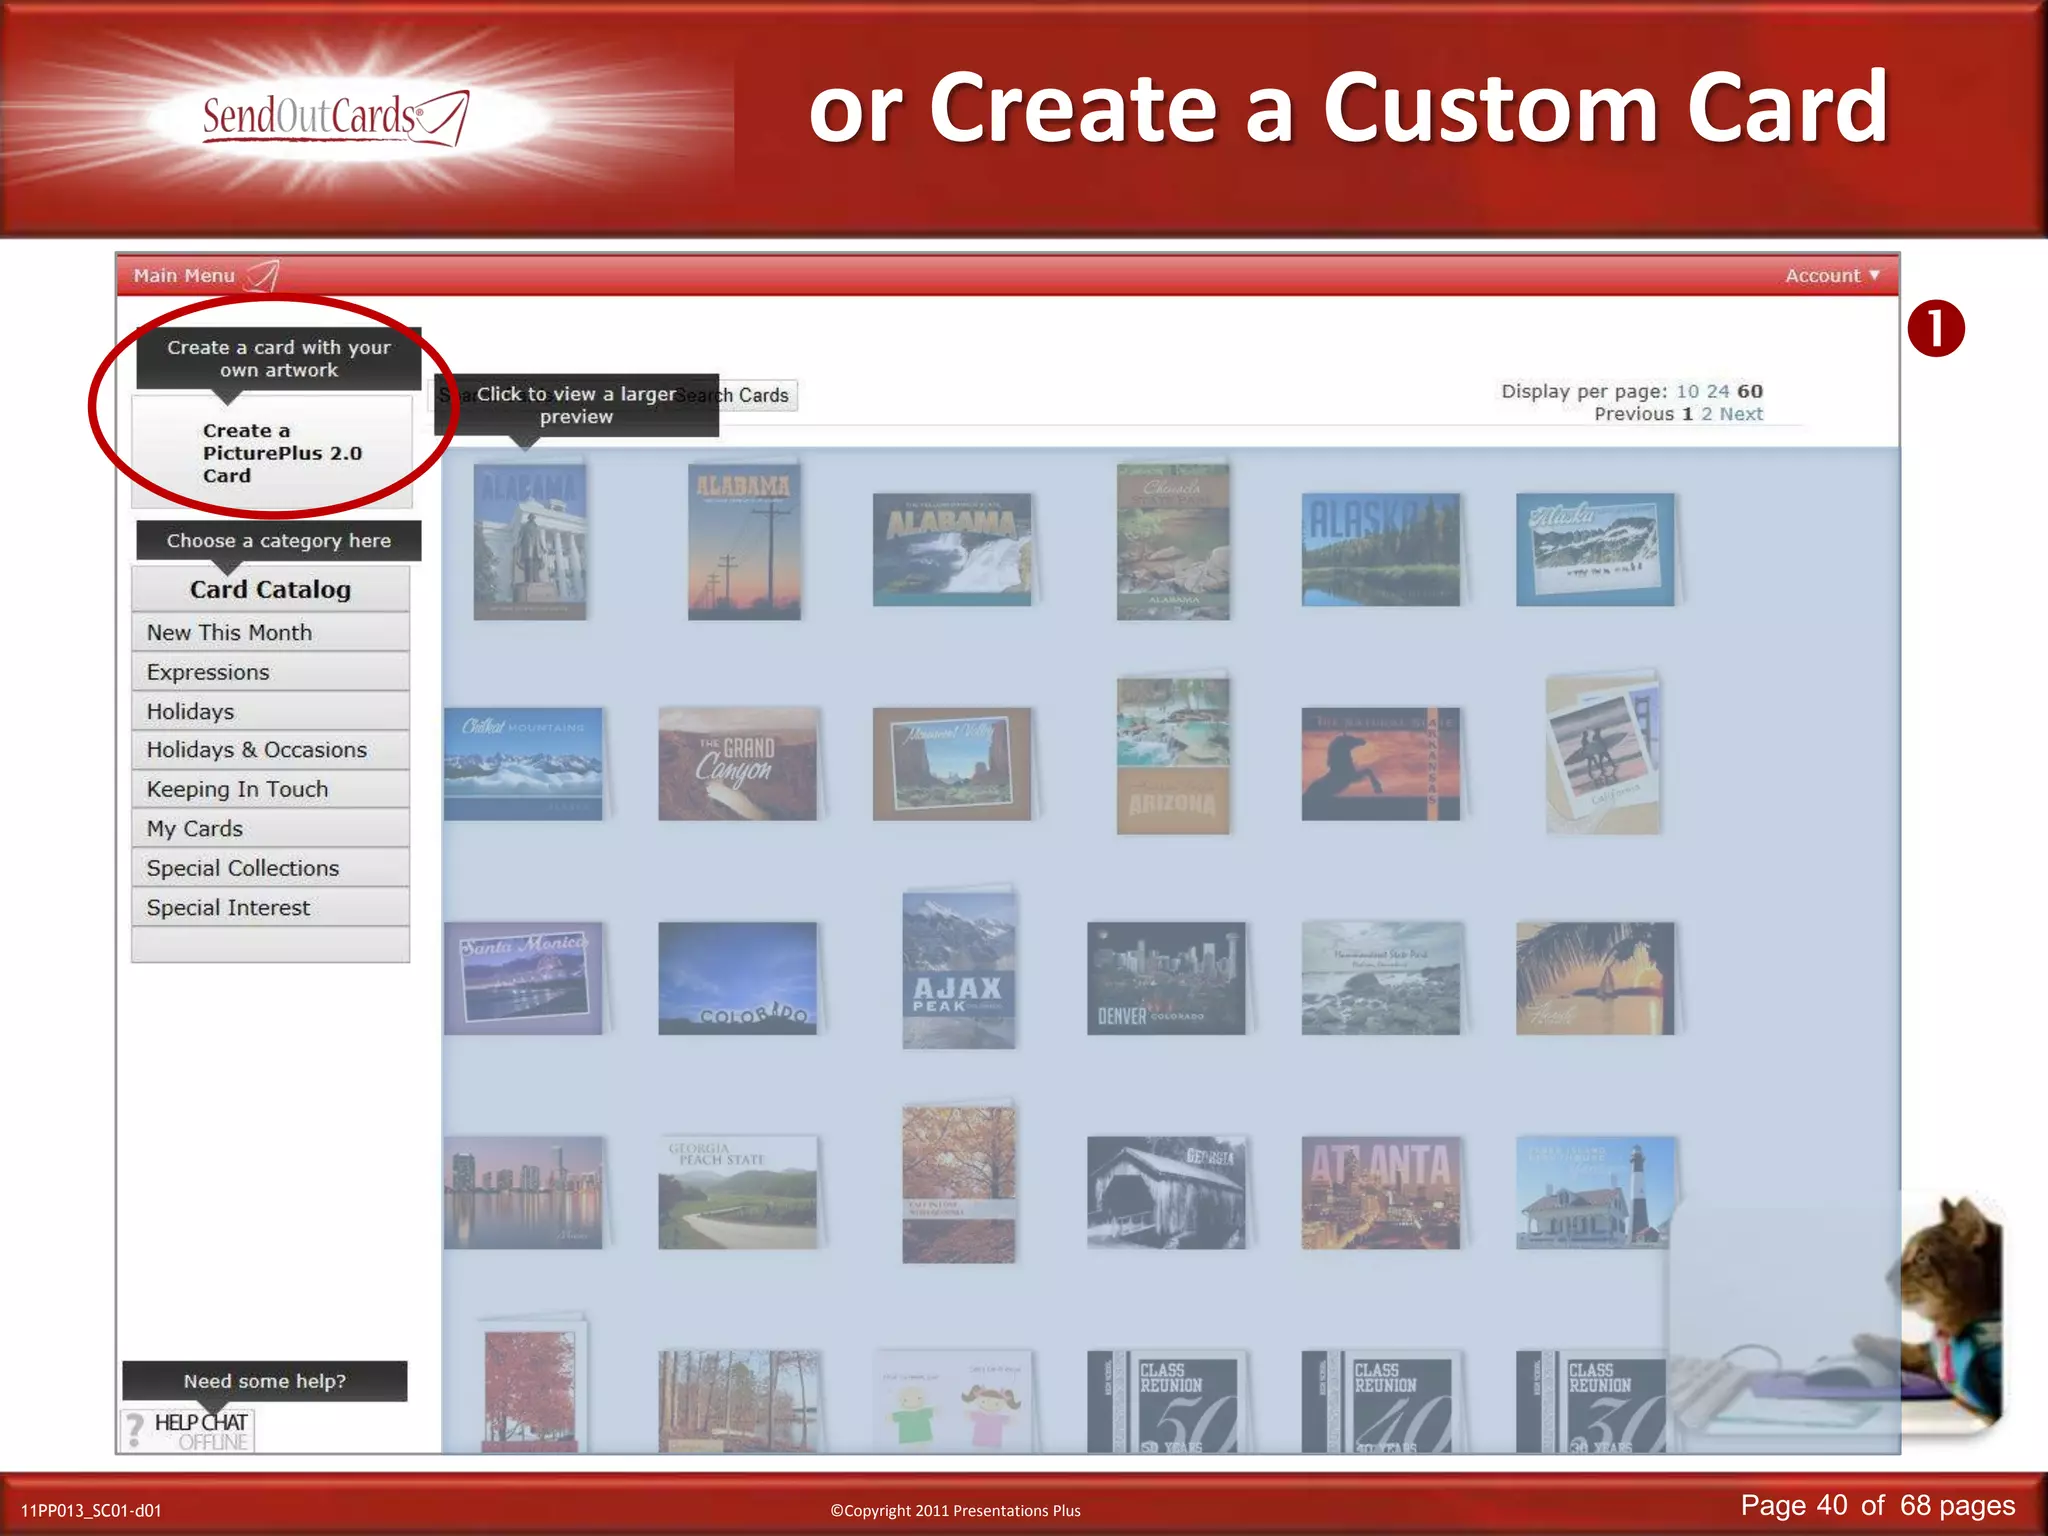Open the autumn orange tree card

point(959,1184)
